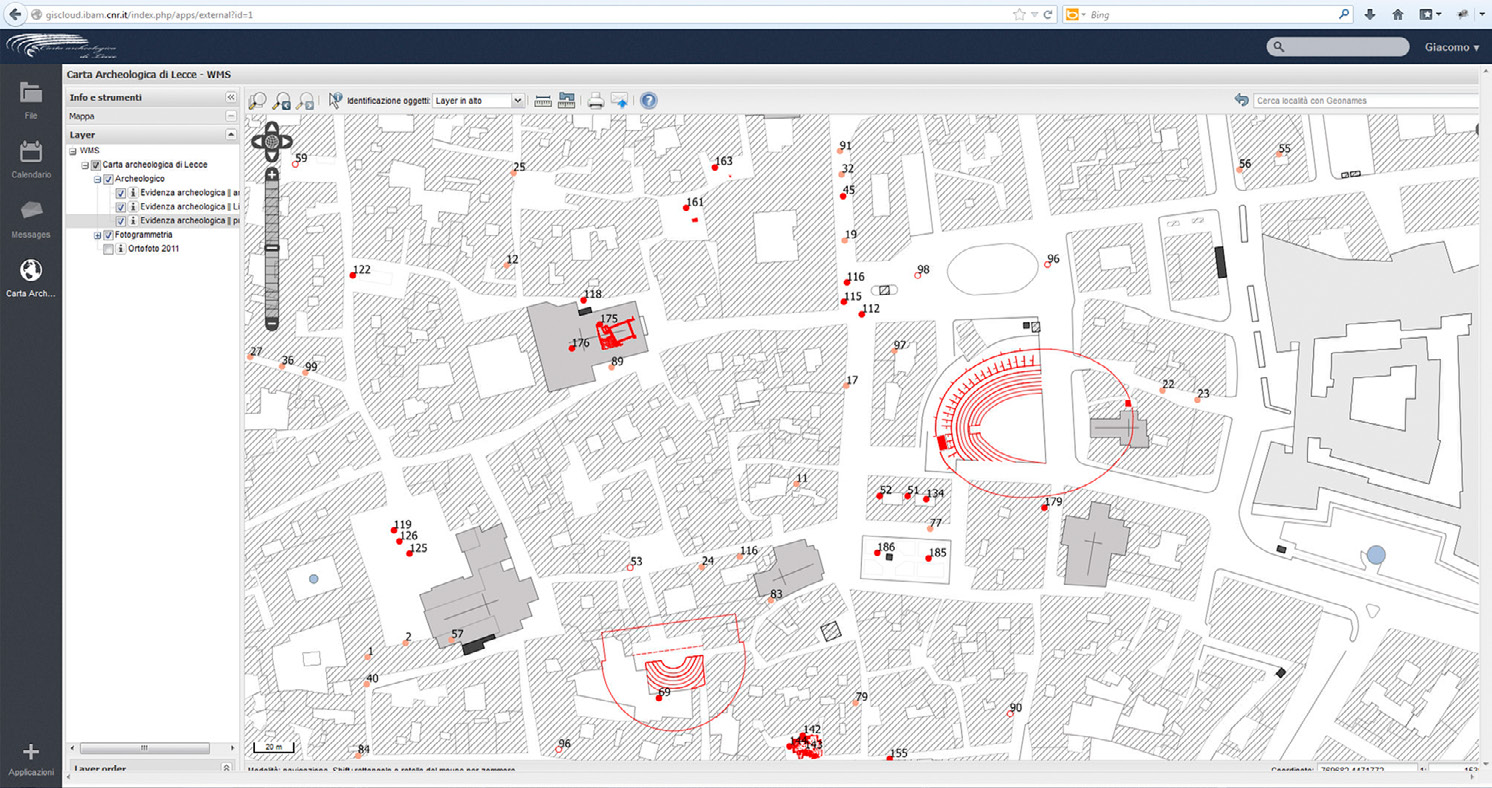Show info for highlighted Evidenza archeologica layer

tap(133, 221)
